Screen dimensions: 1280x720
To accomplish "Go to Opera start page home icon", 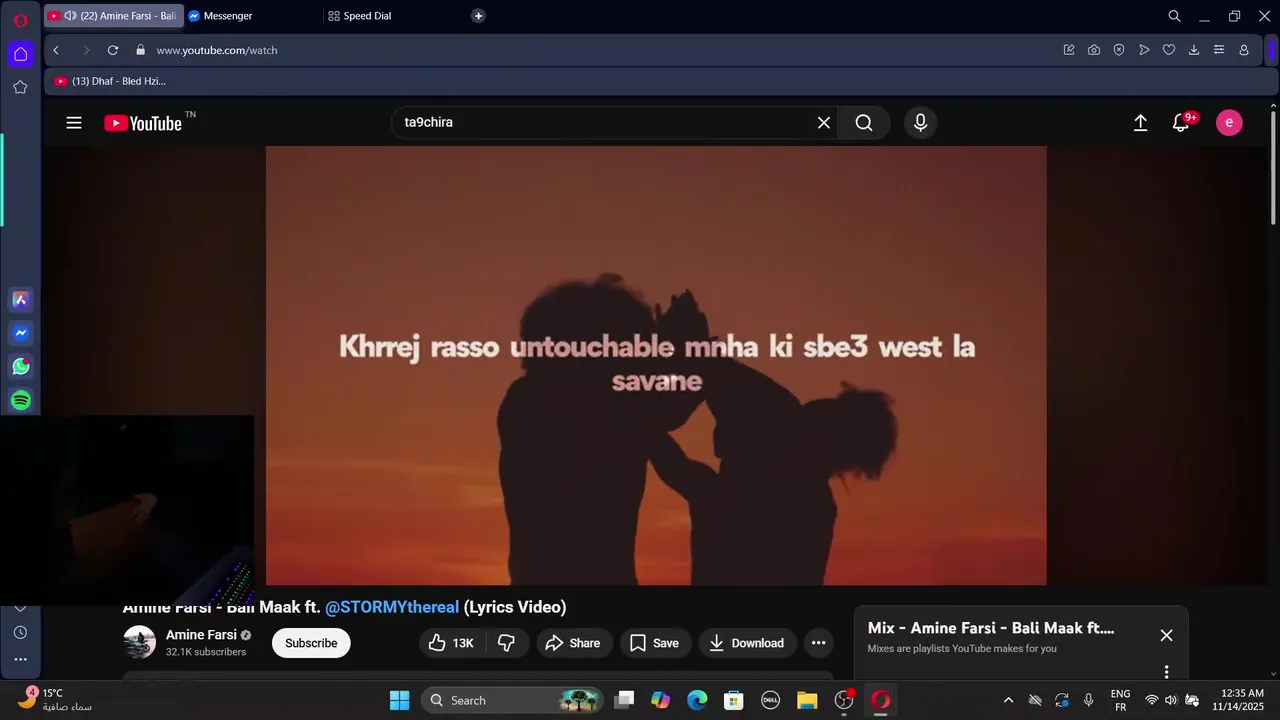I will 20,54.
